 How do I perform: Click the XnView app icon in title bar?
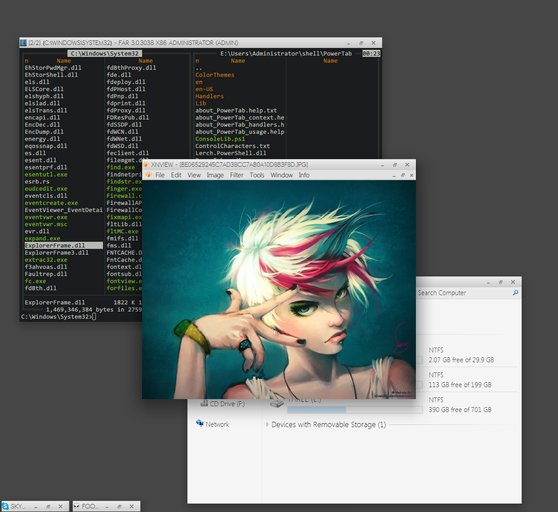click(146, 164)
